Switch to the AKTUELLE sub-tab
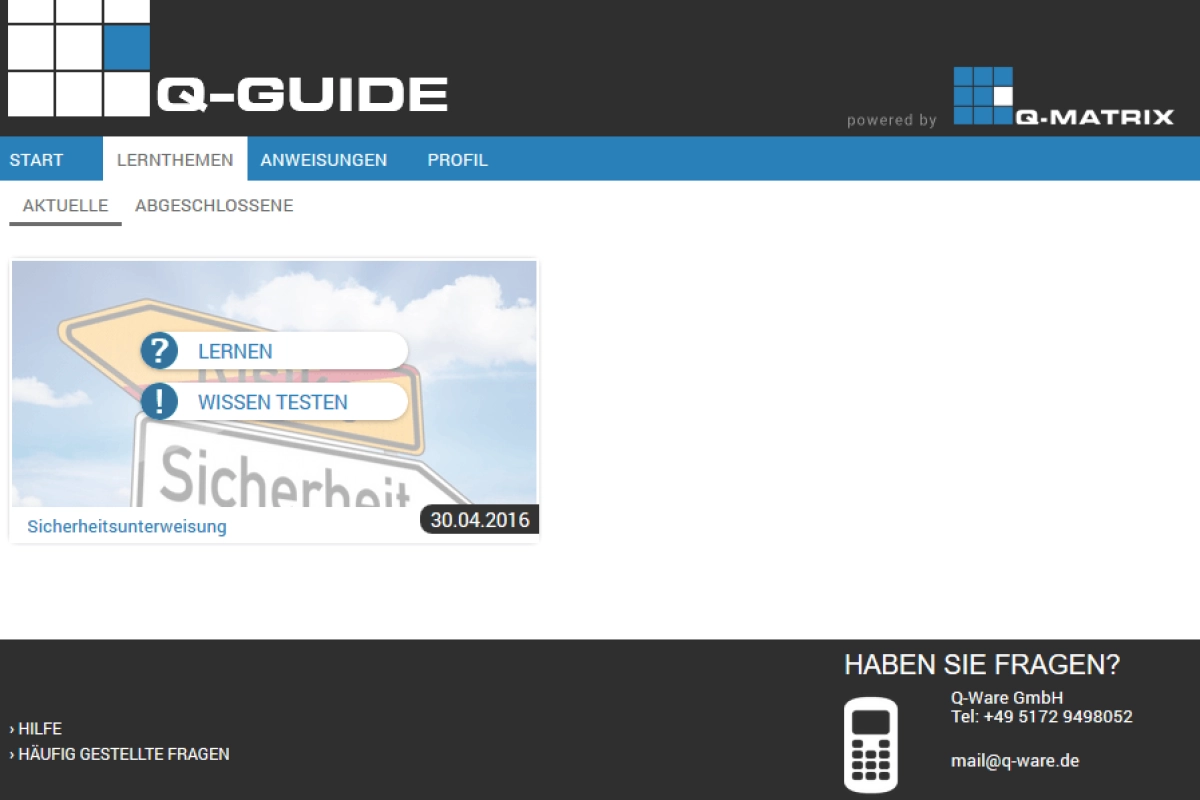The height and width of the screenshot is (800, 1200). tap(65, 206)
